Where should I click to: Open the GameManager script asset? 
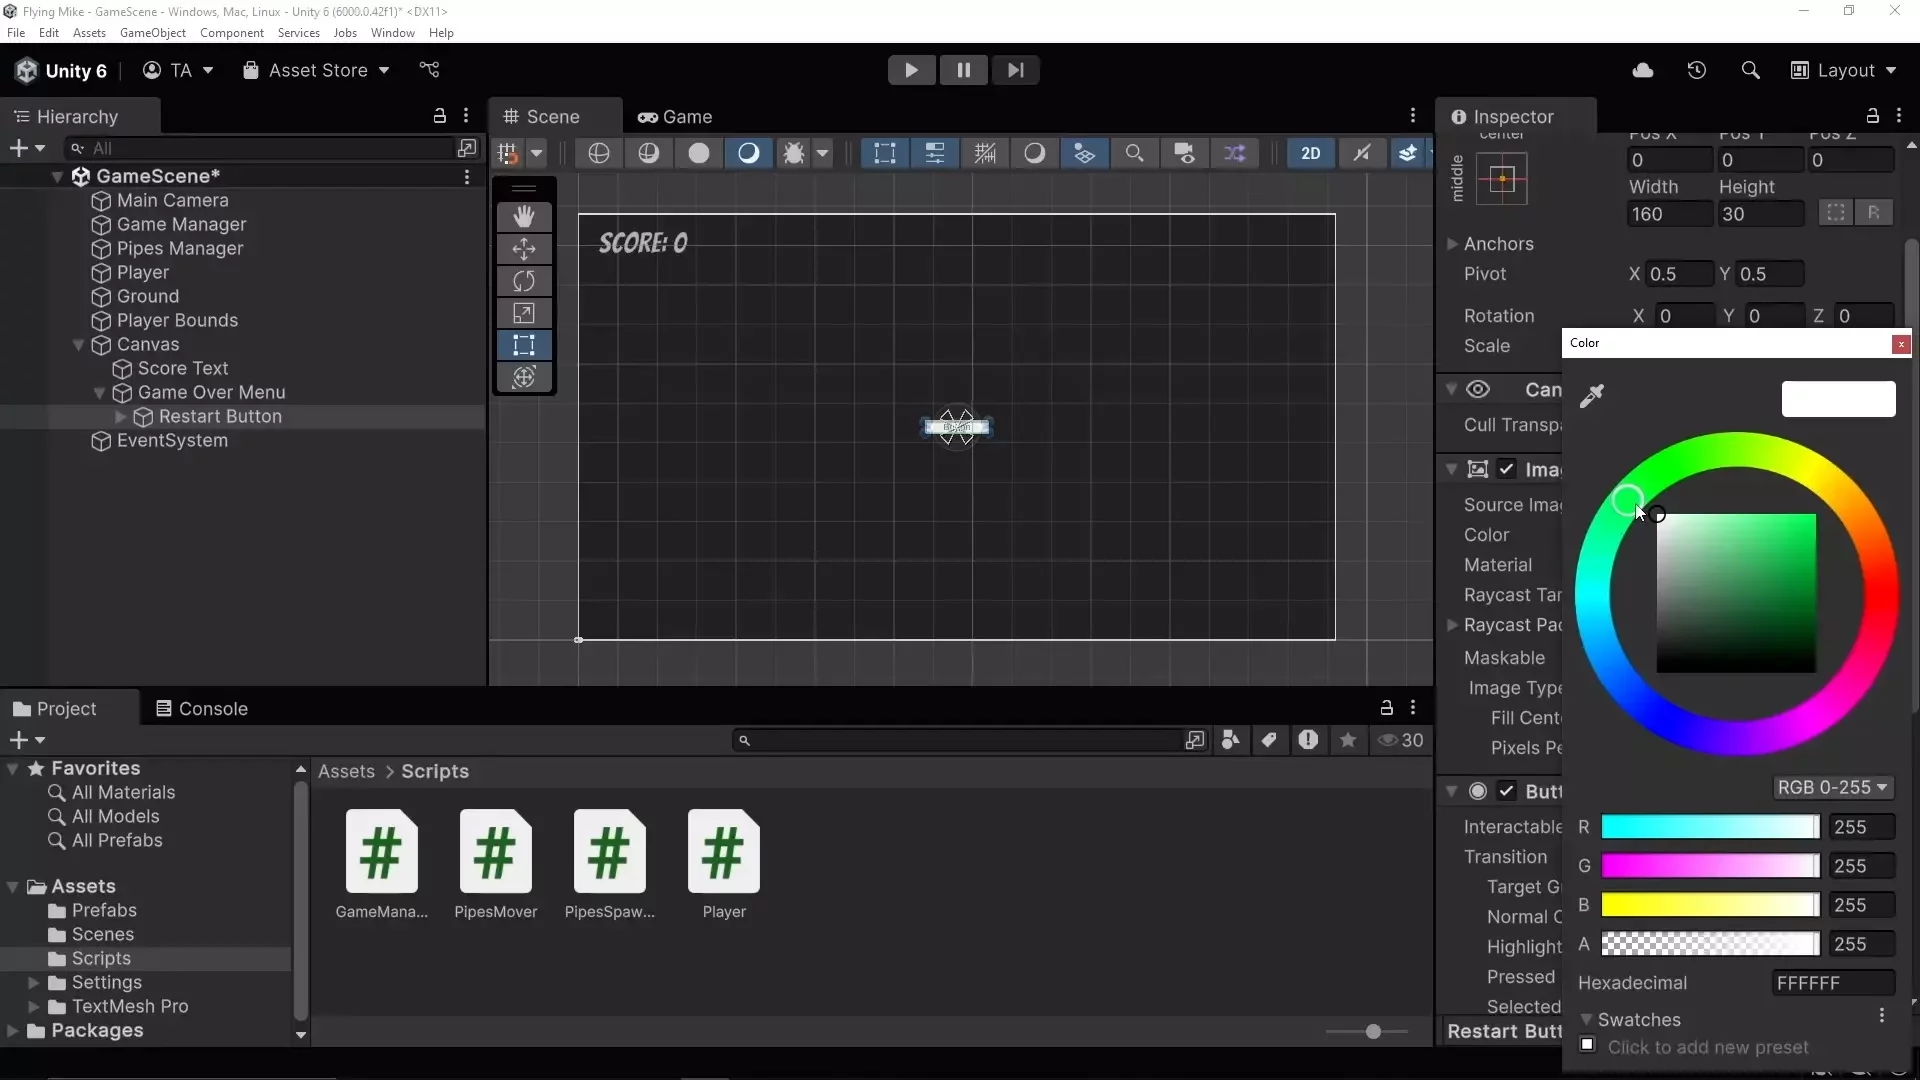pyautogui.click(x=382, y=864)
